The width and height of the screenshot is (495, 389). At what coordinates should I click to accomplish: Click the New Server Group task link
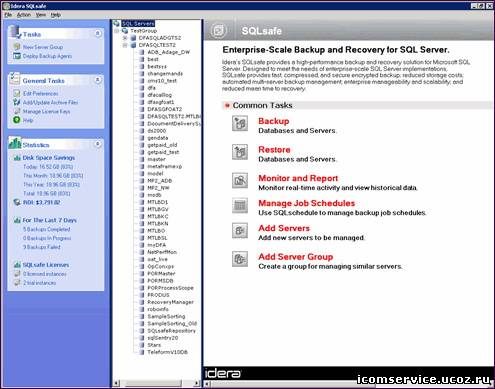(43, 47)
